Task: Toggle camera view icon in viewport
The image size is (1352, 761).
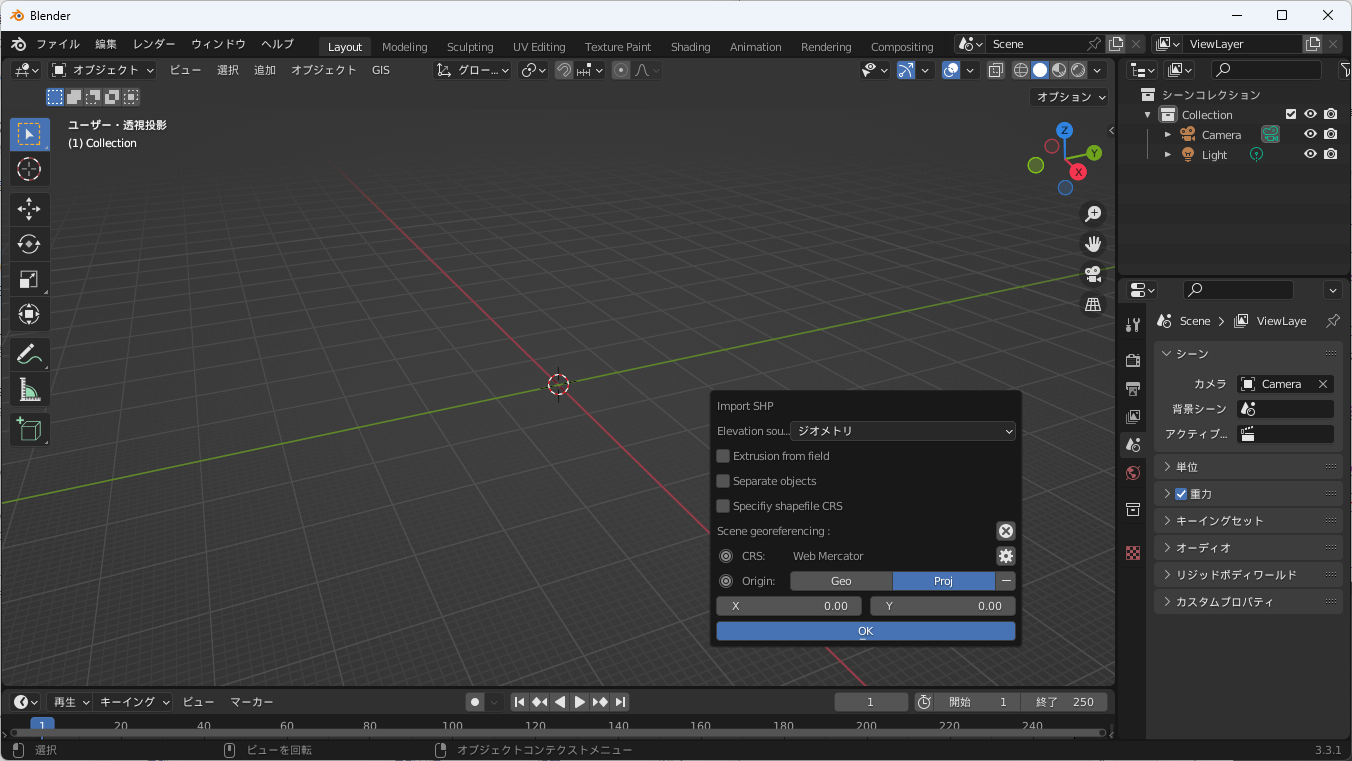Action: click(x=1093, y=274)
